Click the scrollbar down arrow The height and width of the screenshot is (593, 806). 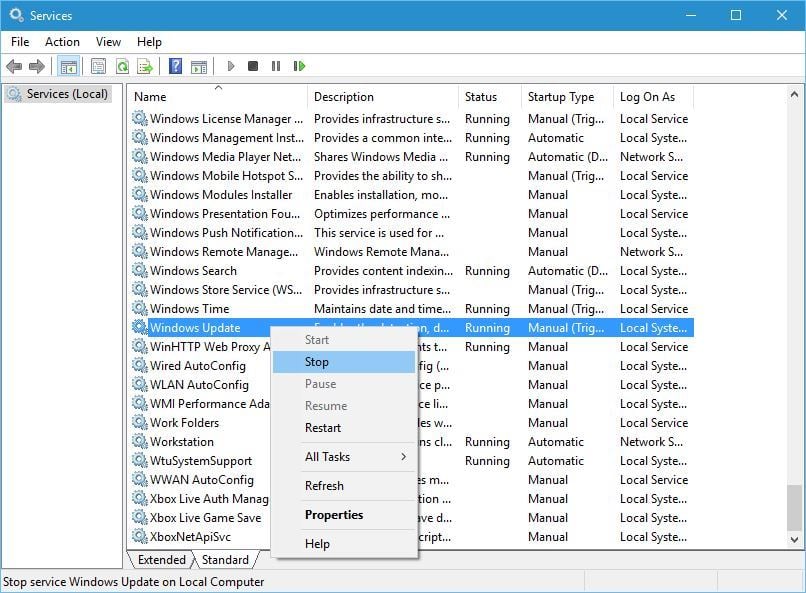(794, 540)
